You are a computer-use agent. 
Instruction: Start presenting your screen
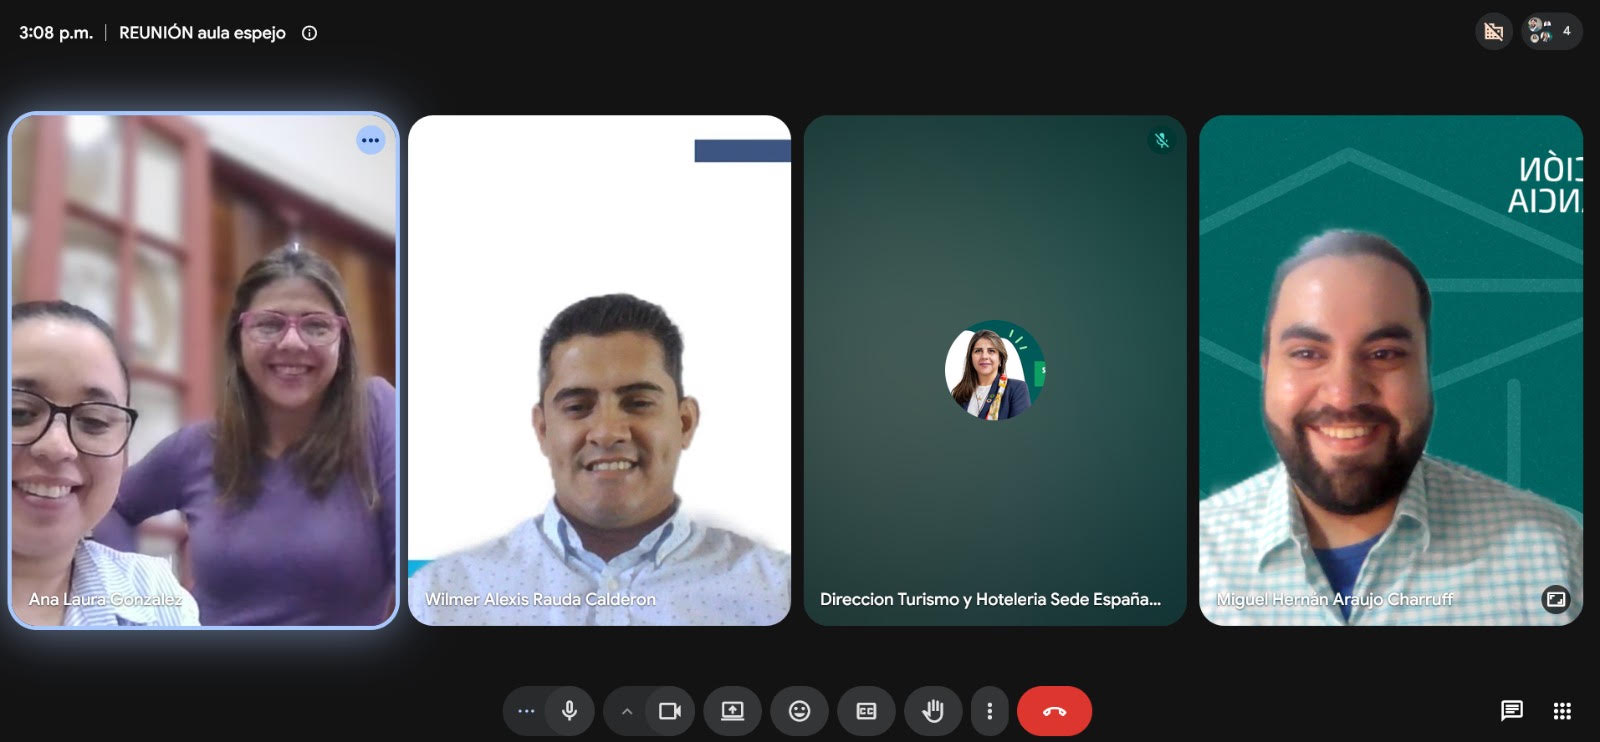click(x=733, y=711)
